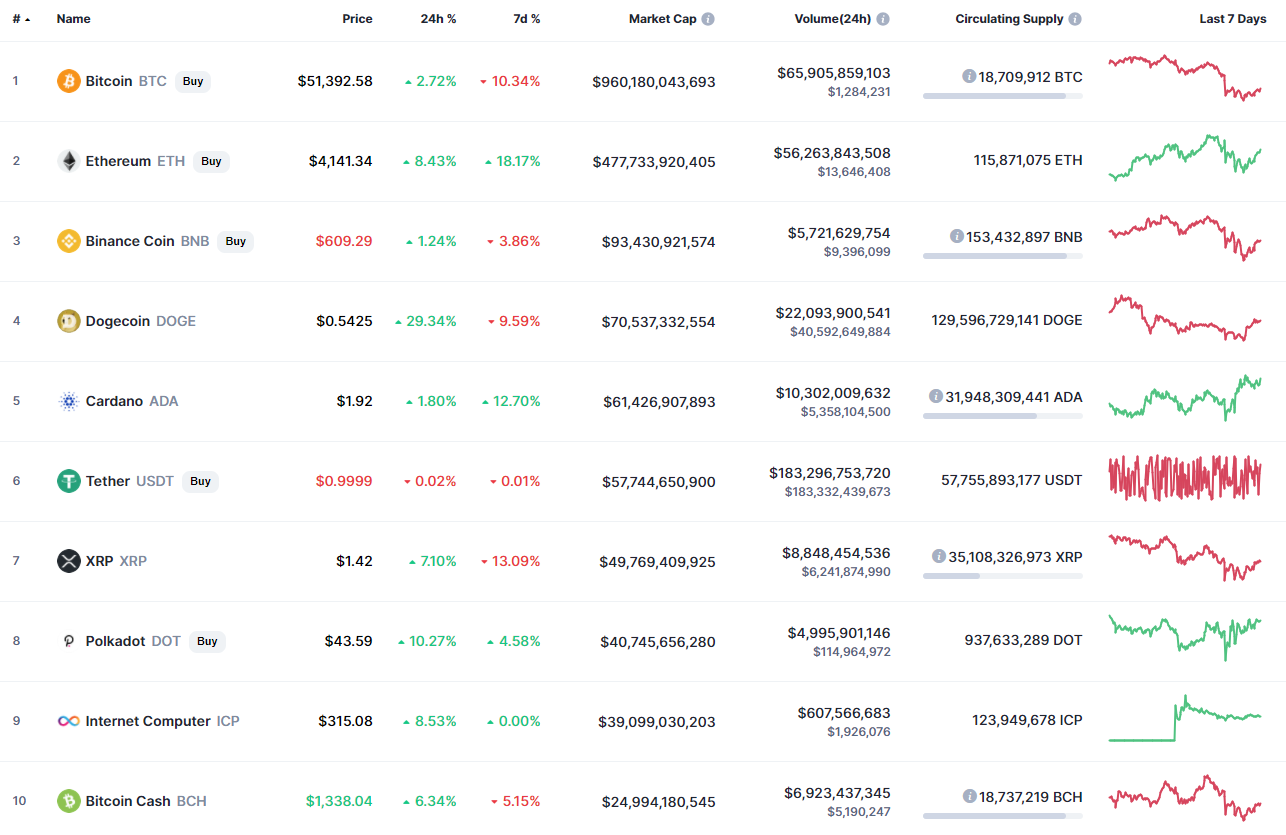Image resolution: width=1286 pixels, height=835 pixels.
Task: Click the Buy button next to Polkadot
Action: (x=207, y=641)
